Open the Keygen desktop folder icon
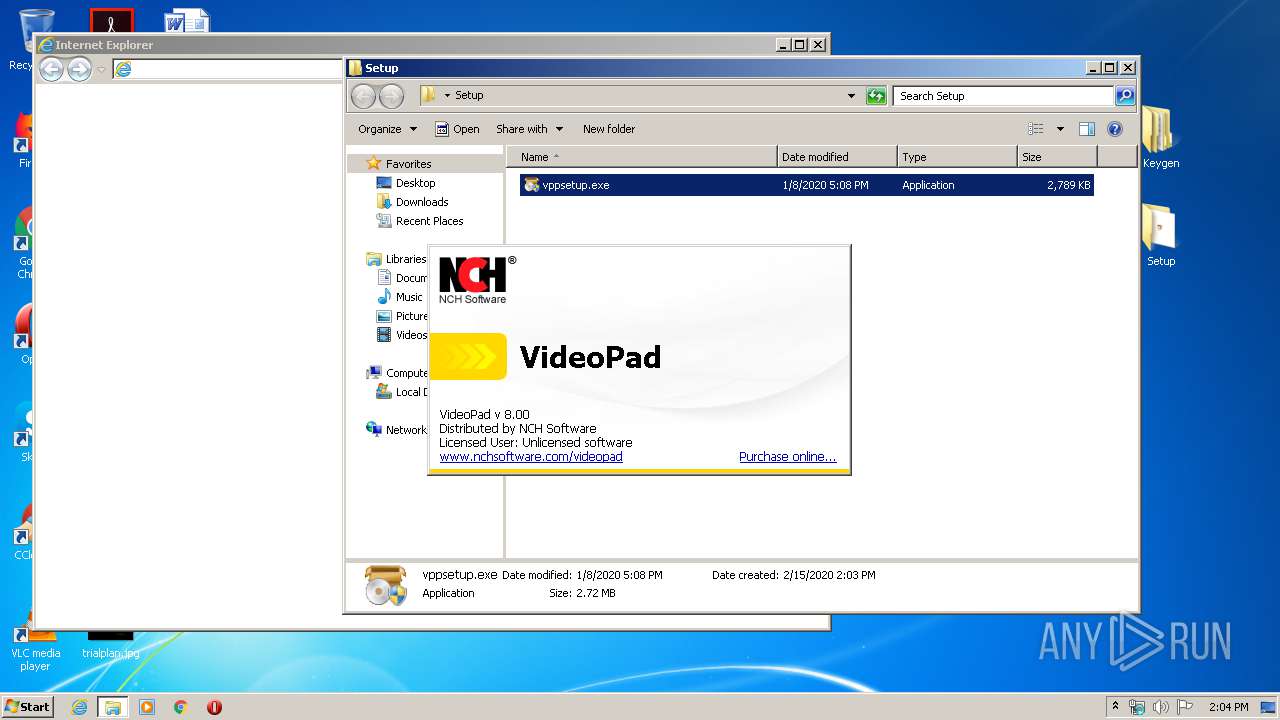 (1159, 138)
